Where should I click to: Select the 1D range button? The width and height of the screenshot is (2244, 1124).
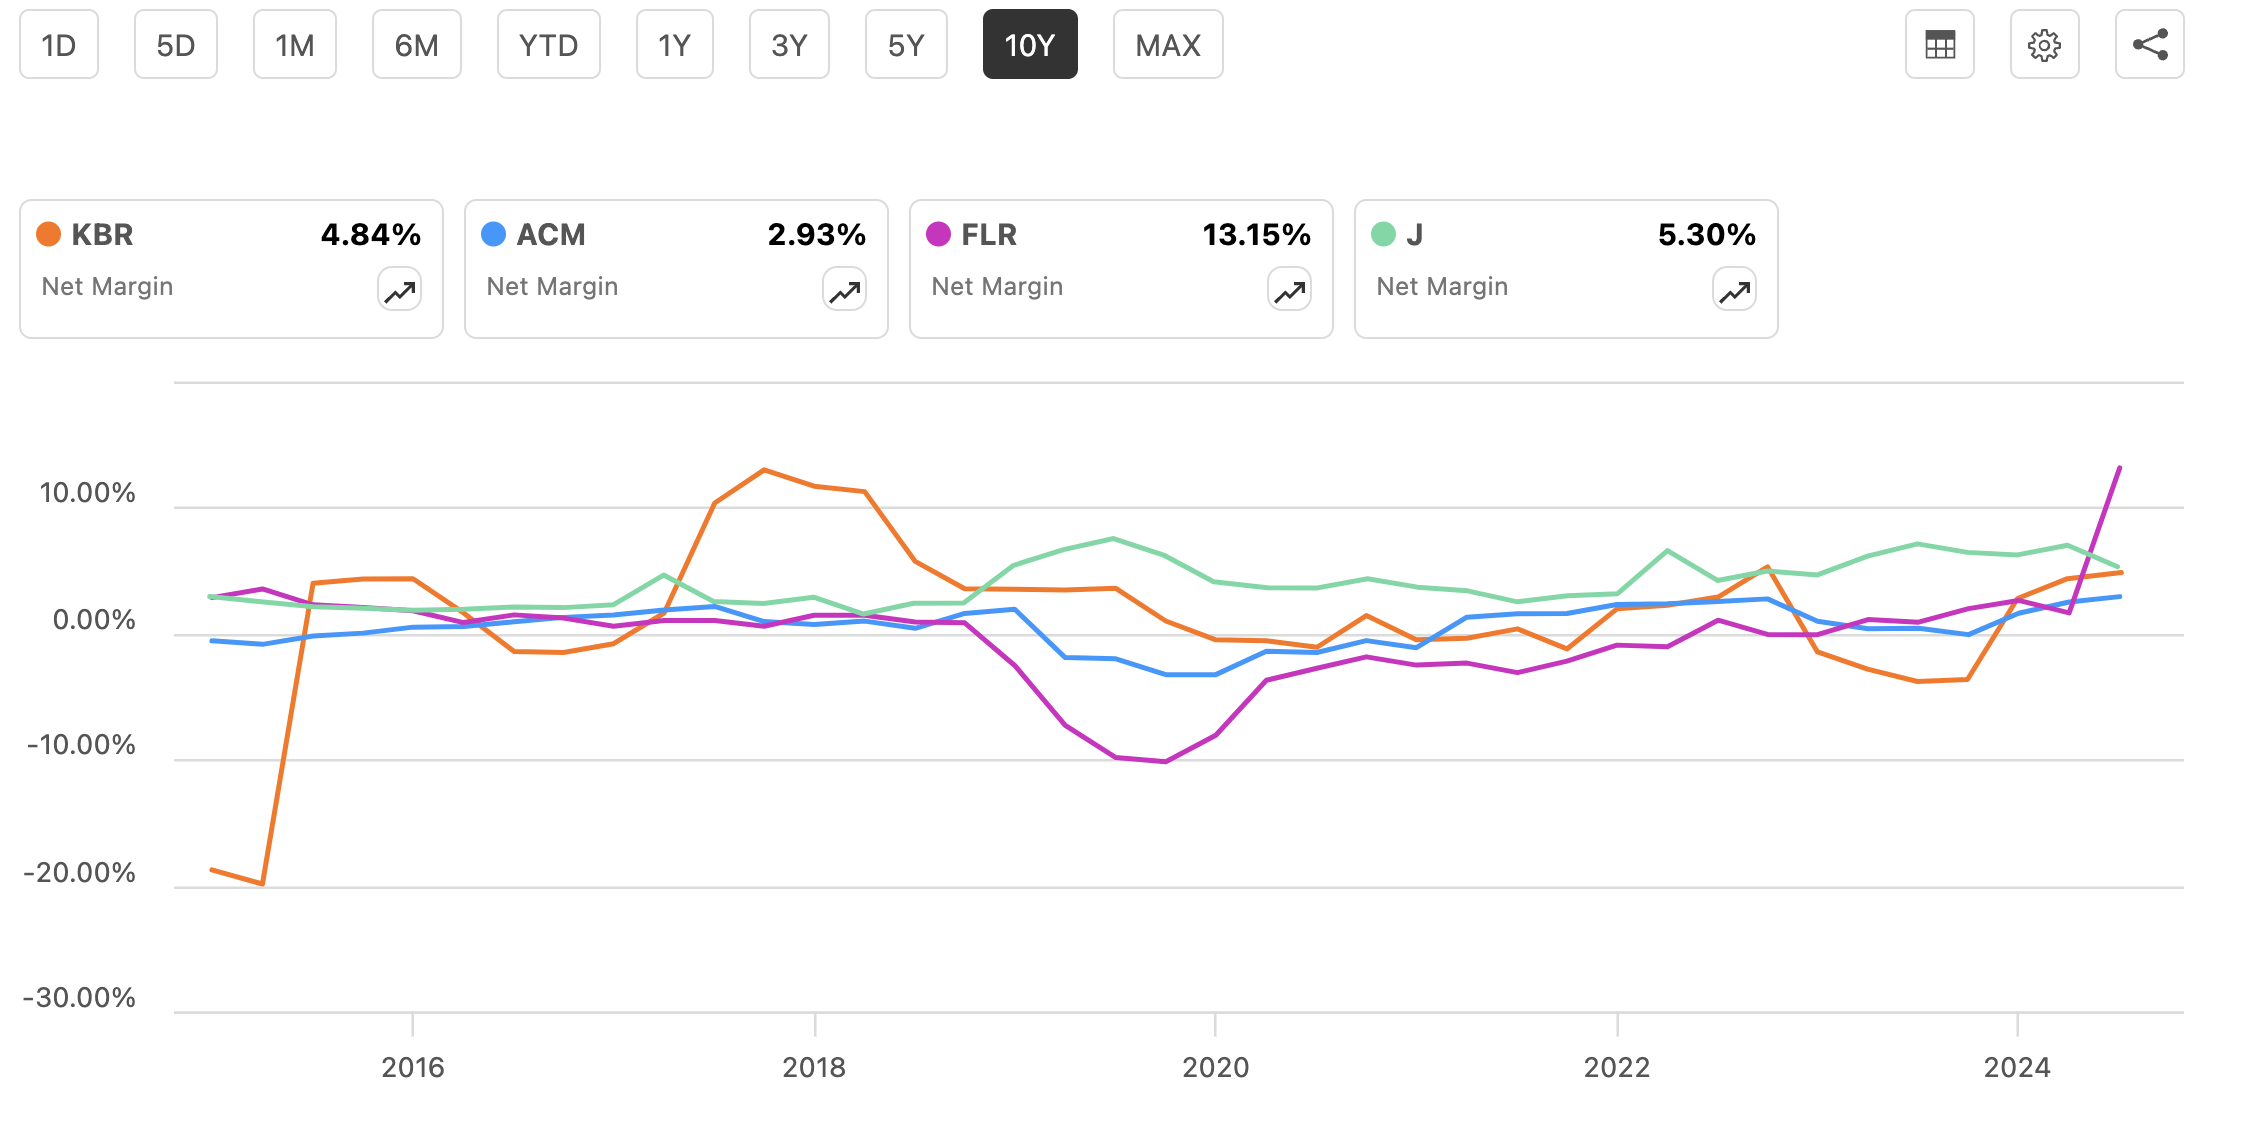(x=58, y=44)
